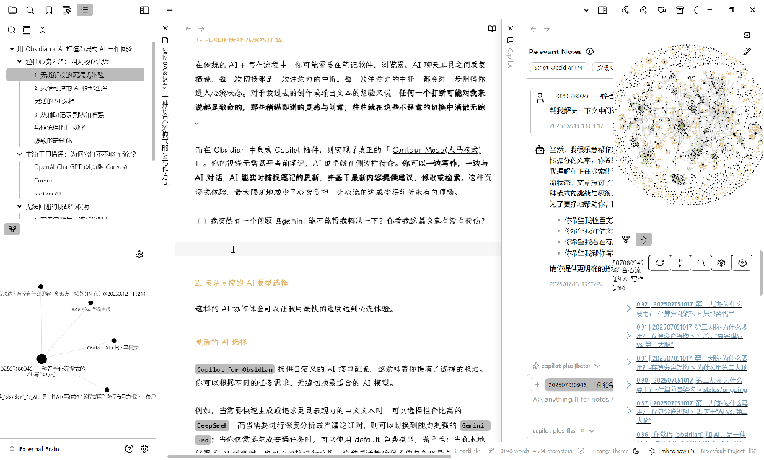Open the file explorer tab icon
764x460 pixels.
(x=13, y=10)
